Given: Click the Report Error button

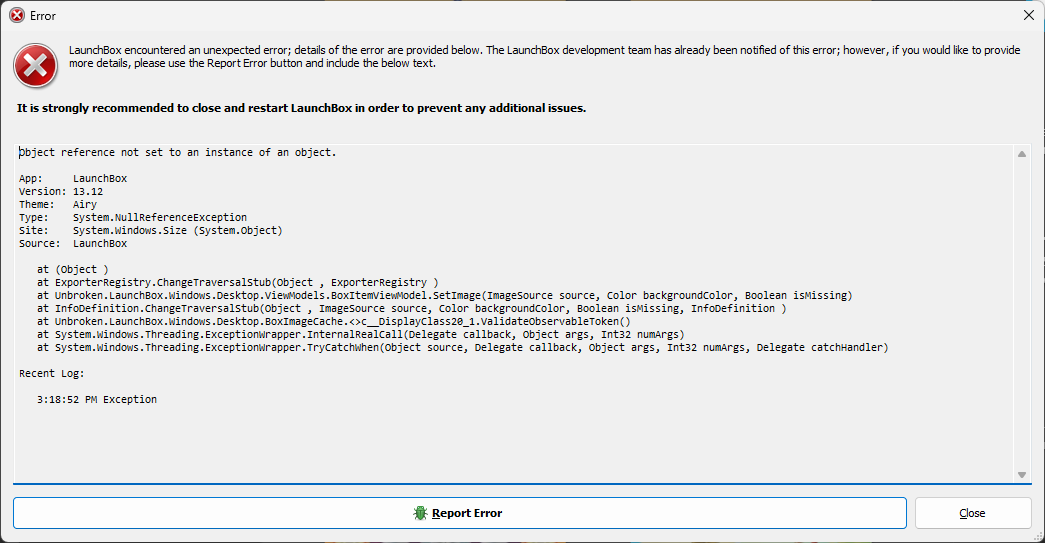Looking at the screenshot, I should point(460,513).
